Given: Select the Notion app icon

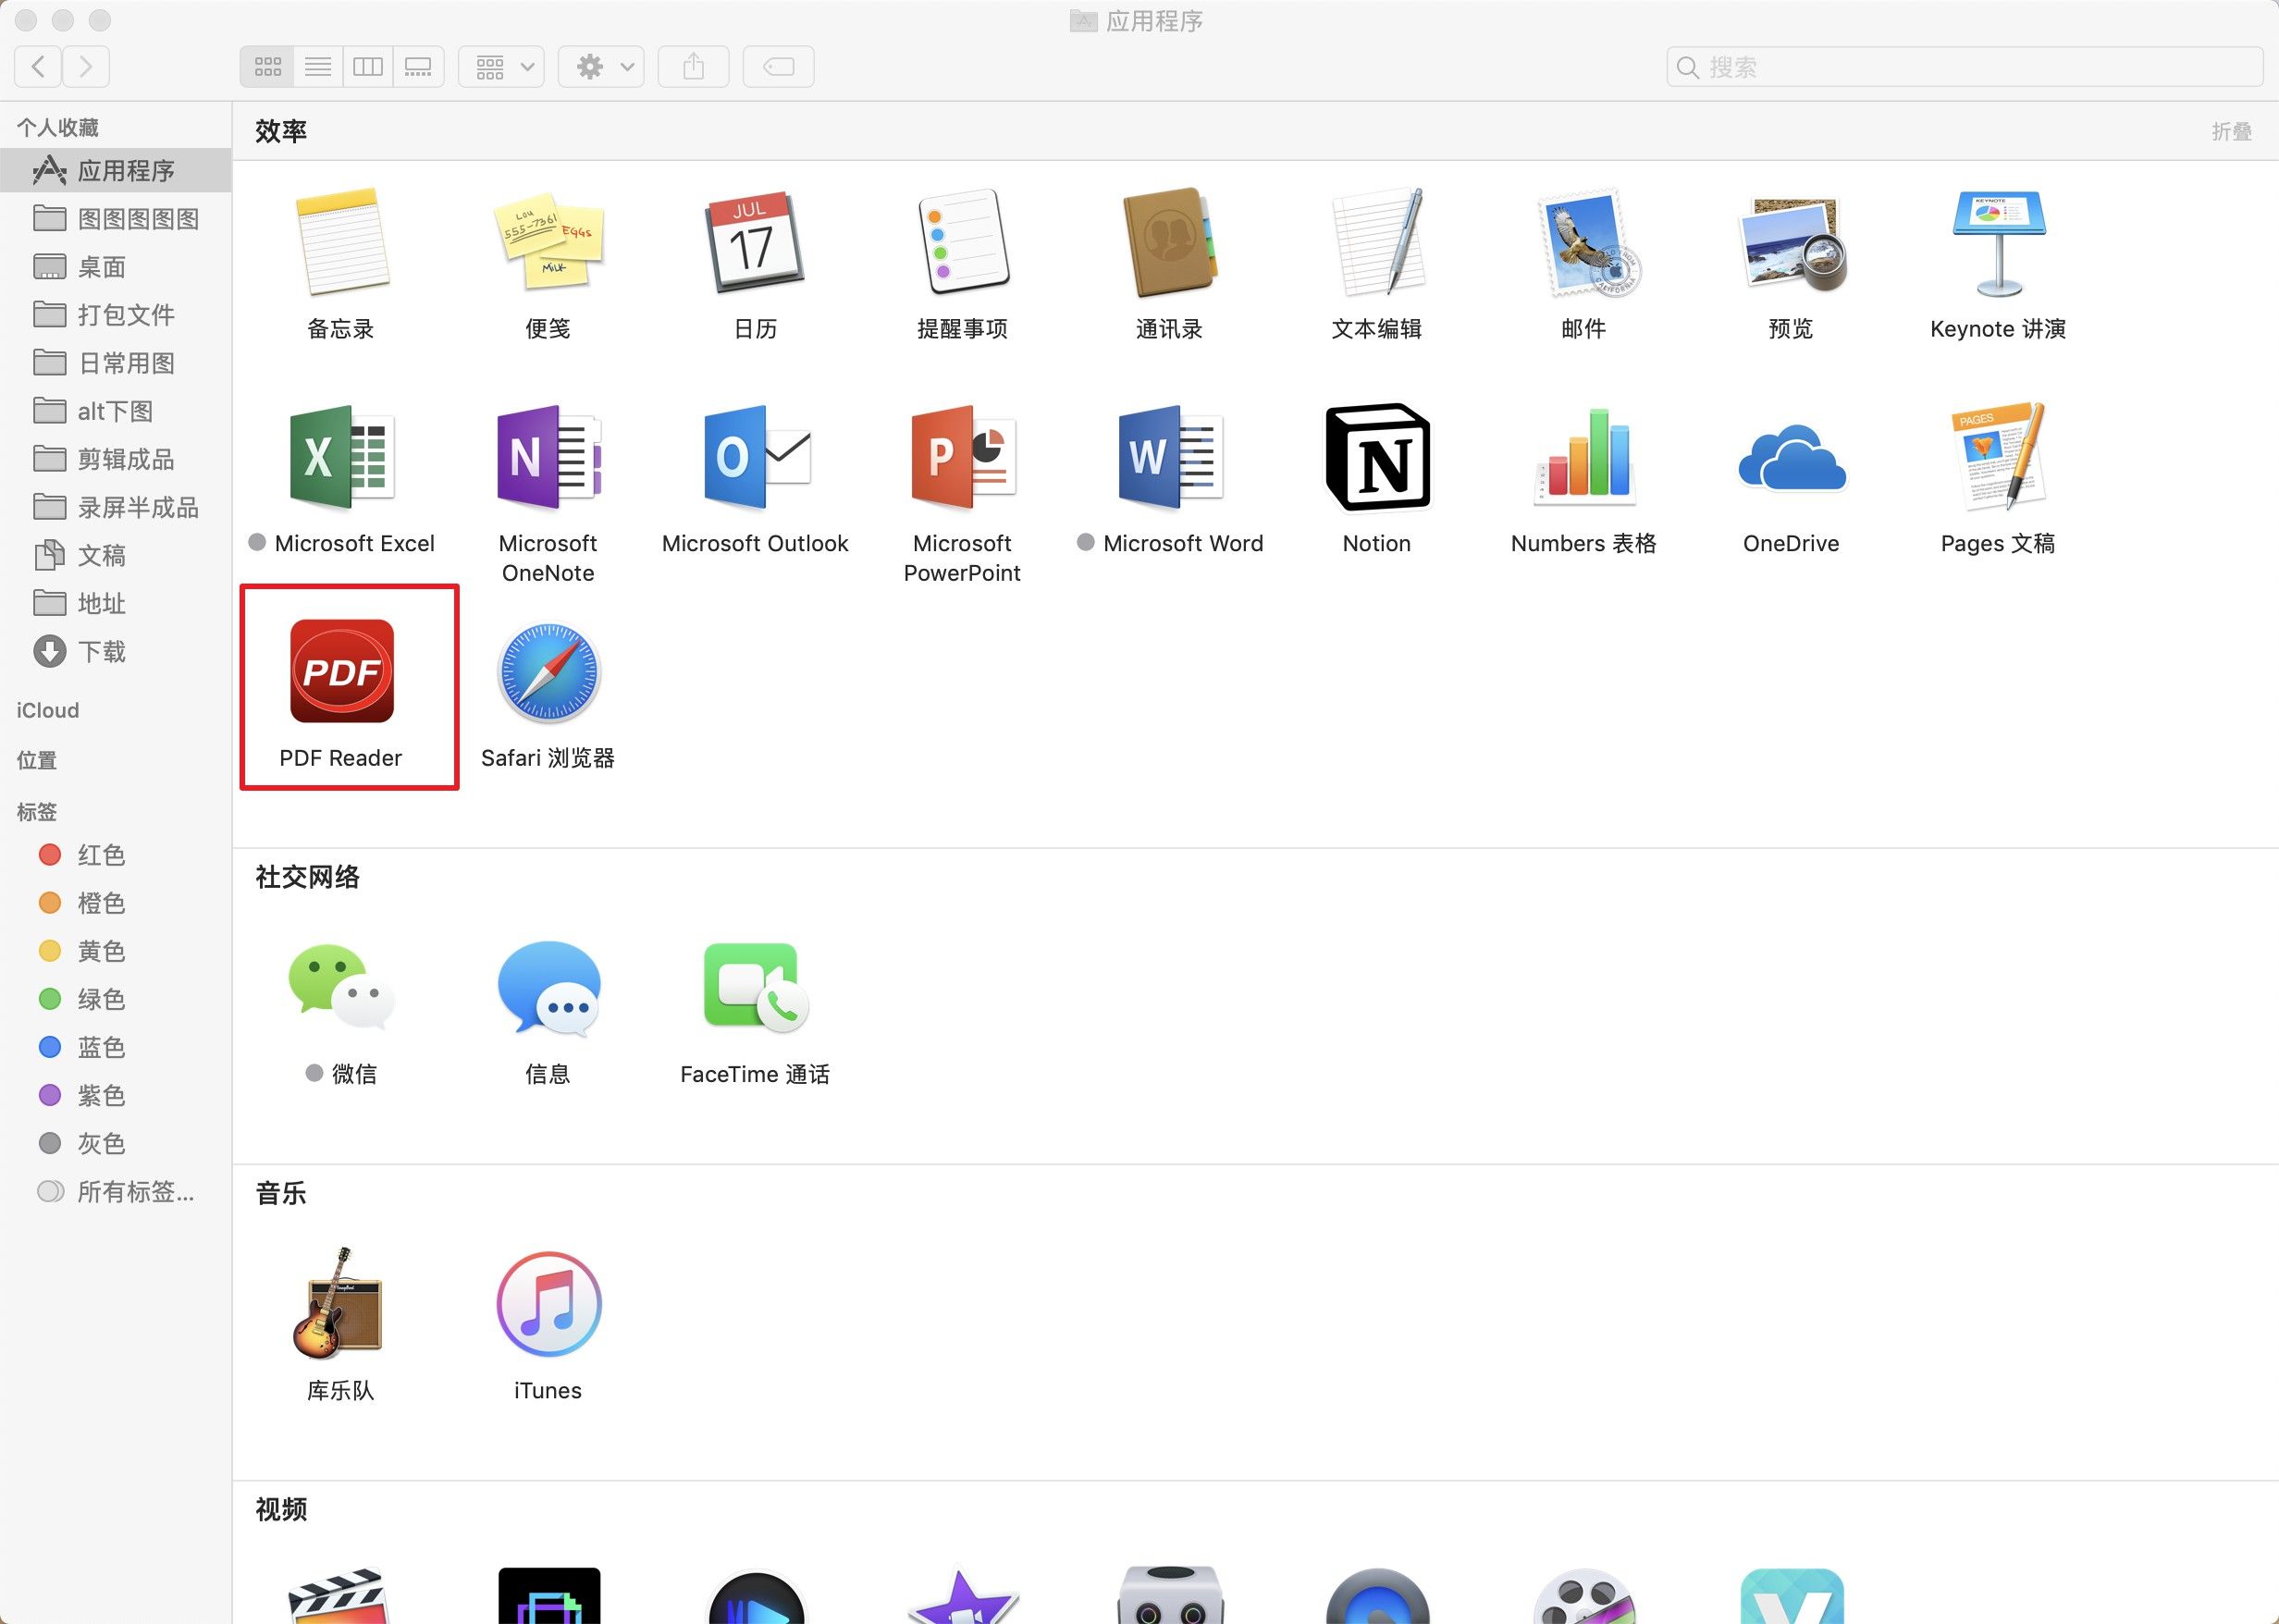Looking at the screenshot, I should (1377, 457).
